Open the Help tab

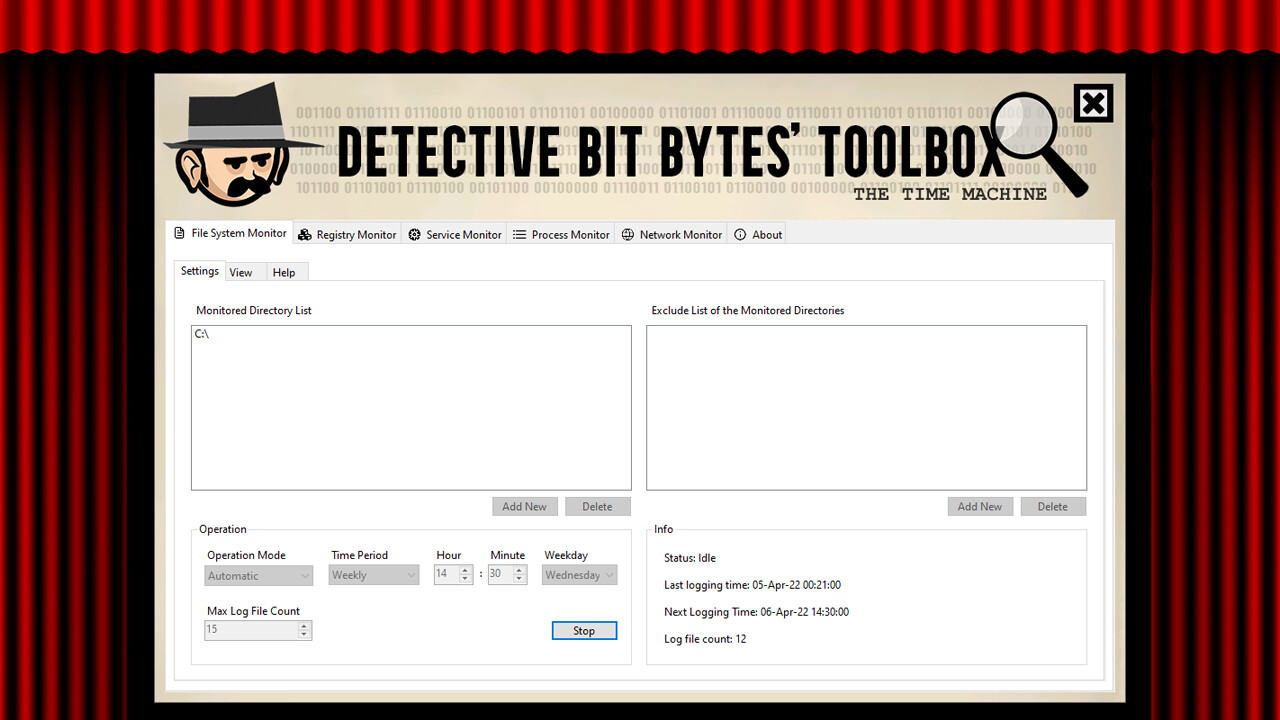tap(284, 271)
